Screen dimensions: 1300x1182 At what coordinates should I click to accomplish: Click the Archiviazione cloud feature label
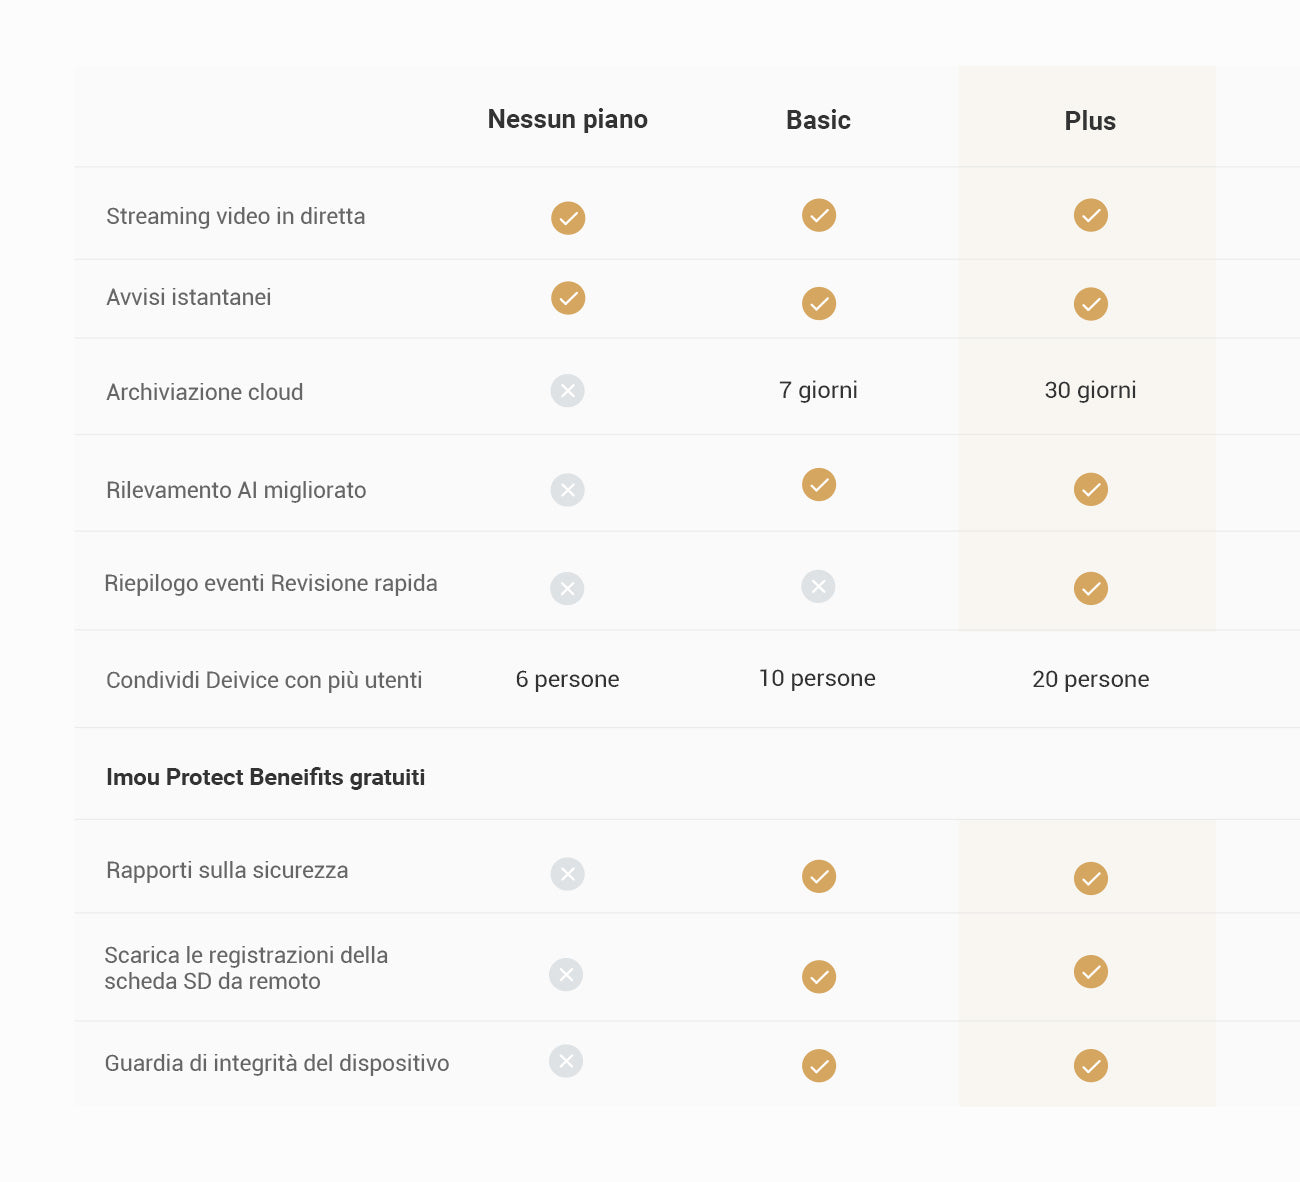click(205, 392)
